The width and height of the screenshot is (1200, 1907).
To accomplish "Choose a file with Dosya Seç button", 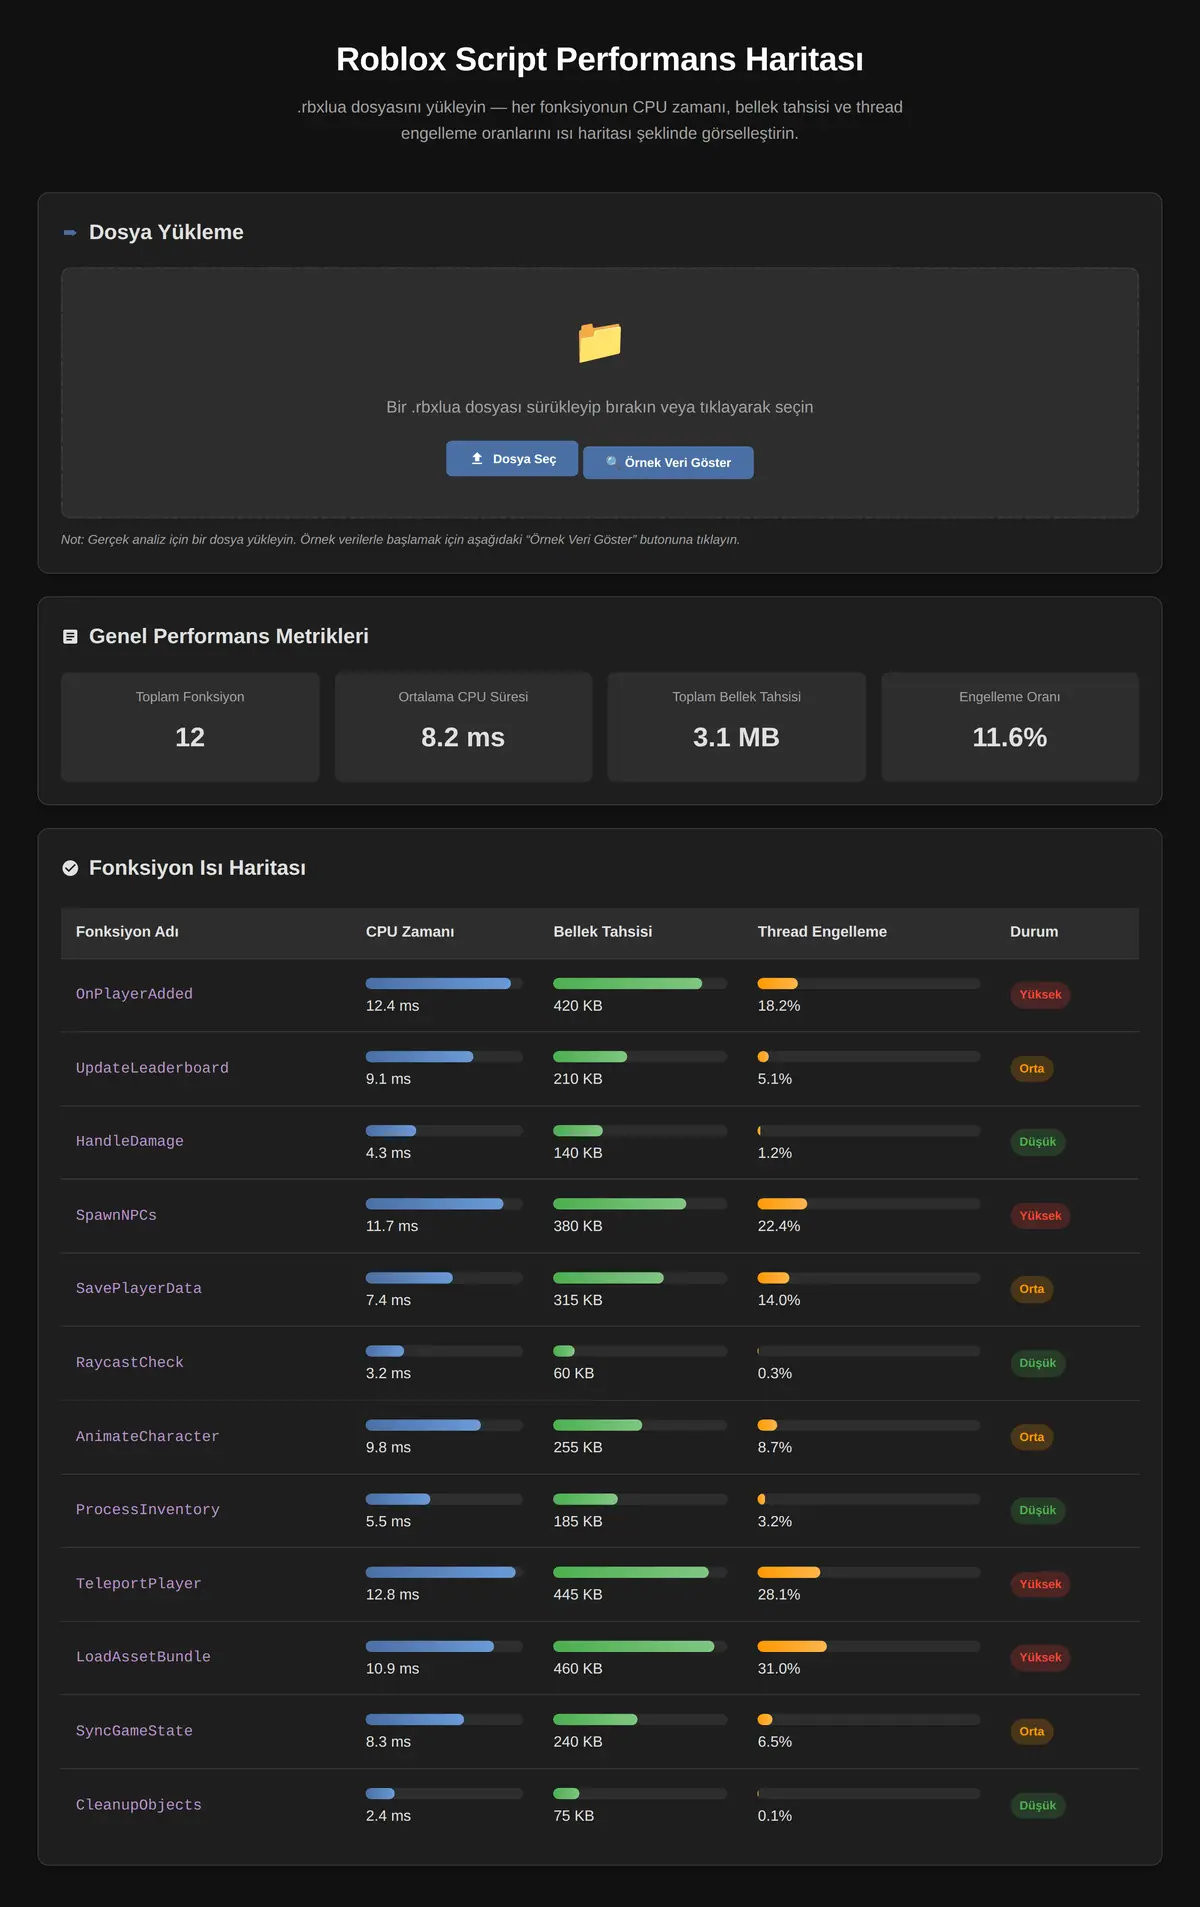I will click(512, 459).
